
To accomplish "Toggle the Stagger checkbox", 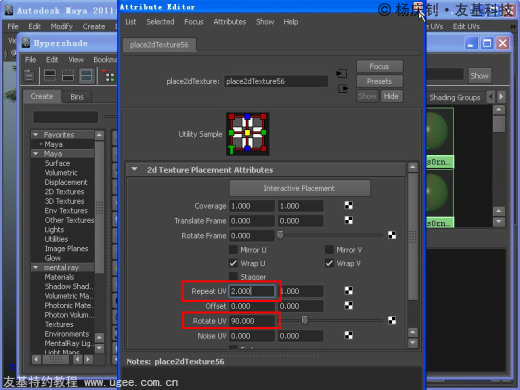I will click(x=233, y=276).
